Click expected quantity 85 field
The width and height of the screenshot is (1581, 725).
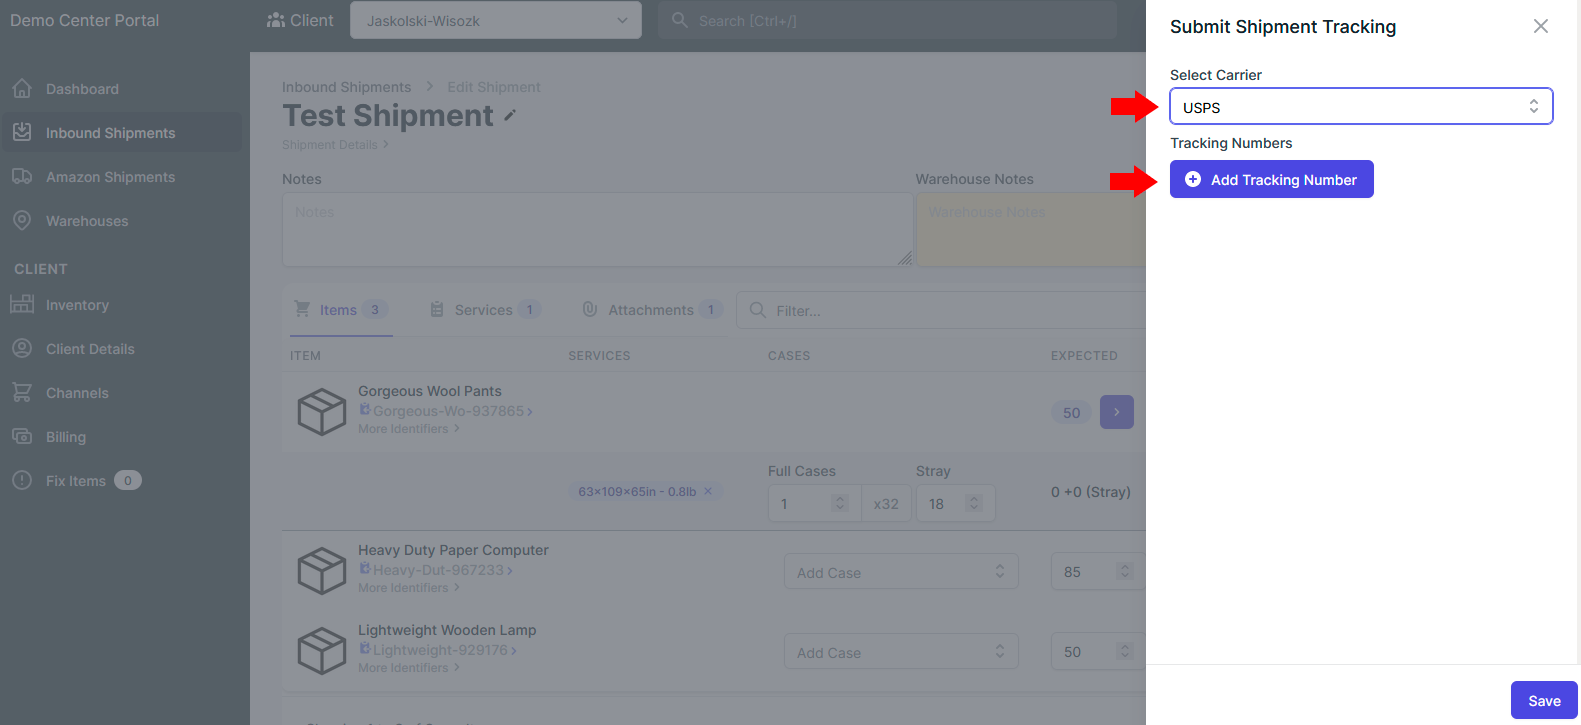pyautogui.click(x=1098, y=572)
